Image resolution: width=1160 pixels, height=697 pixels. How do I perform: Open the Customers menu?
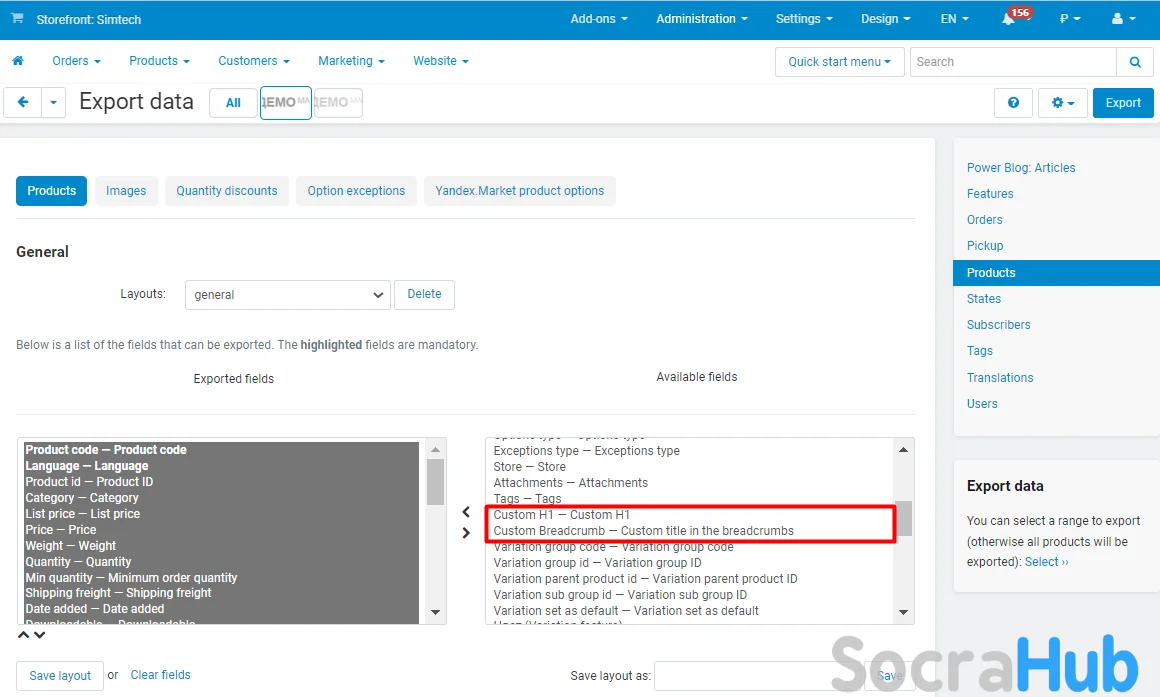[254, 61]
